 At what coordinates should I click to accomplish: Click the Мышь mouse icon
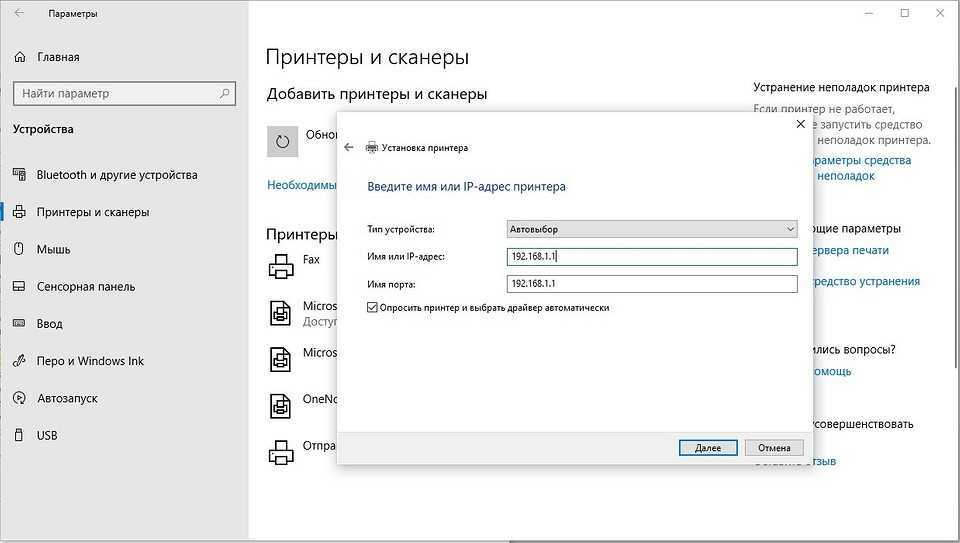point(19,249)
